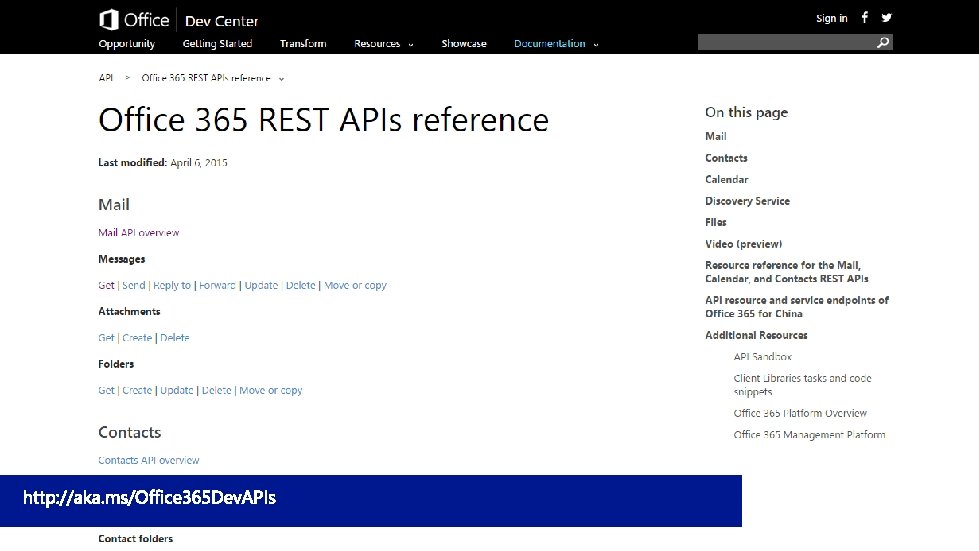Click the Last modified date text

pyautogui.click(x=163, y=162)
